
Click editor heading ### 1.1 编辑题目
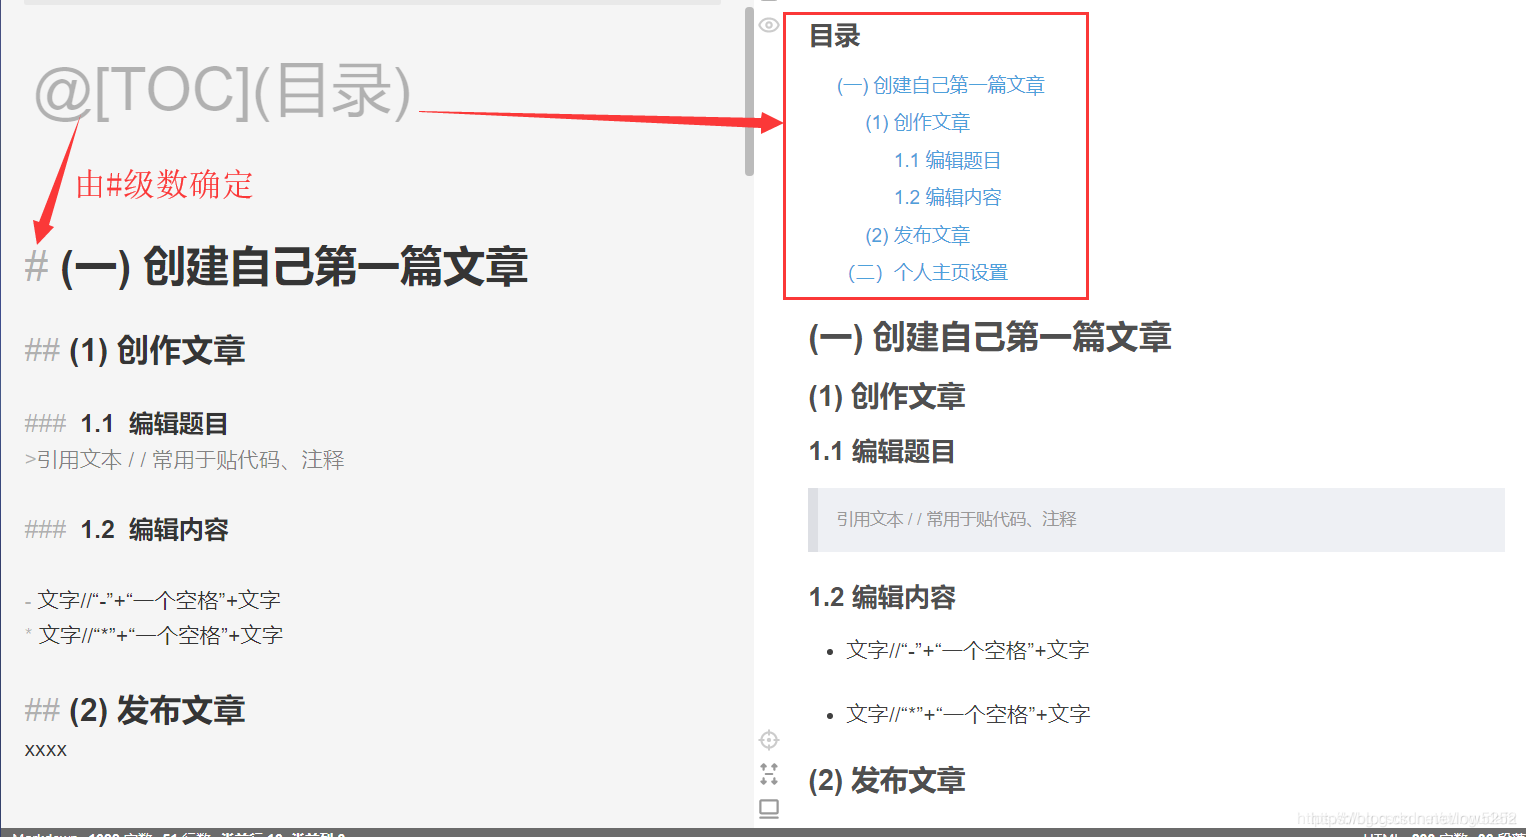coord(127,424)
